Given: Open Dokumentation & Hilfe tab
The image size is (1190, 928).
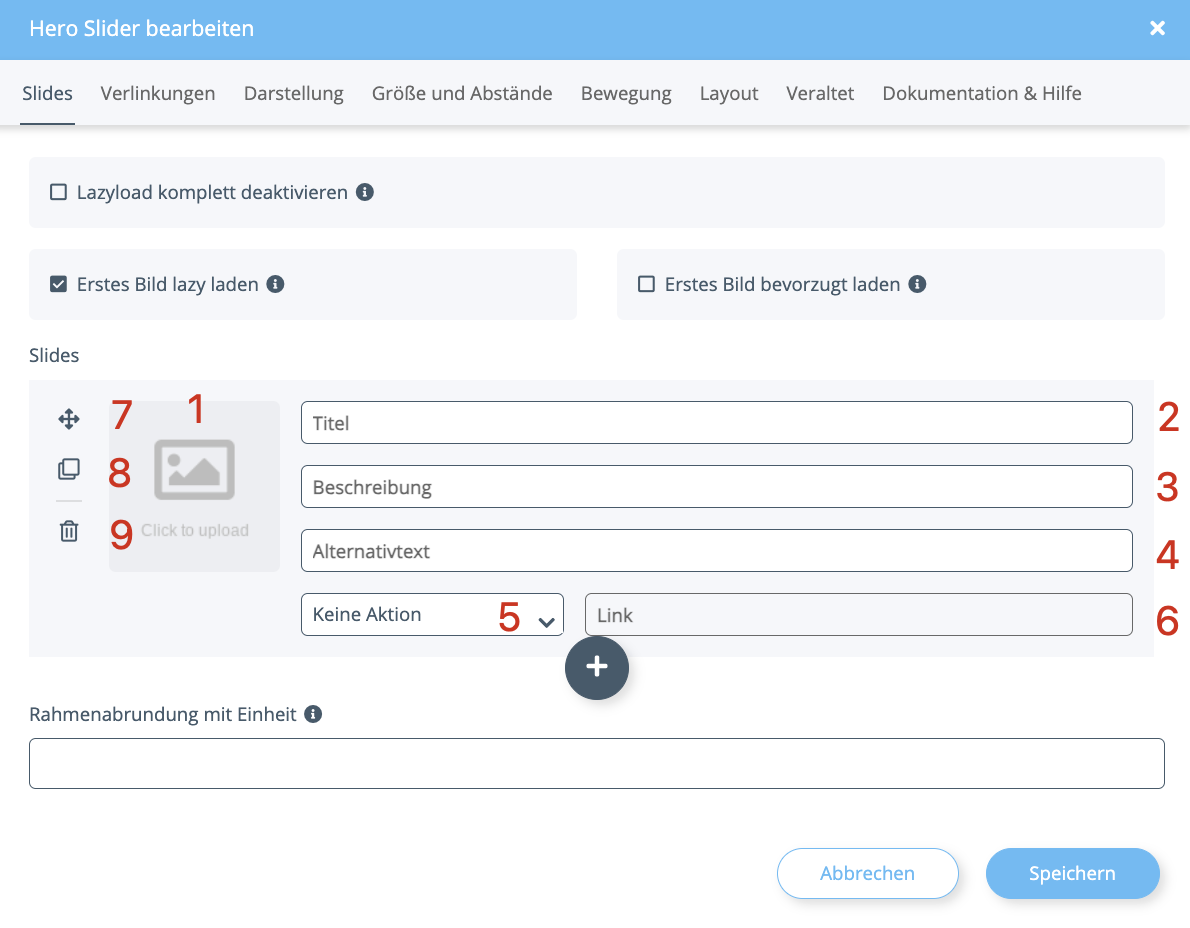Looking at the screenshot, I should [x=982, y=93].
